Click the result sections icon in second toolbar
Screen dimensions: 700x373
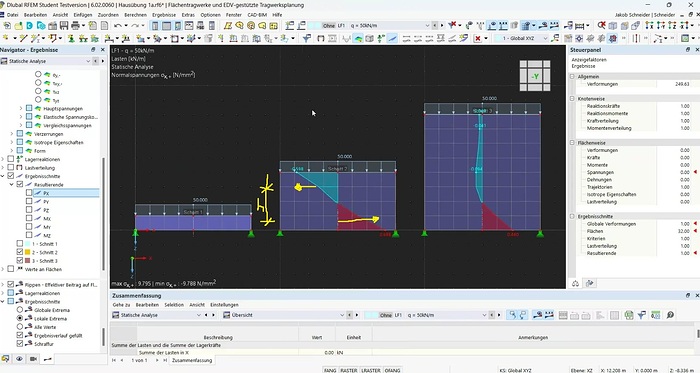[x=392, y=38]
